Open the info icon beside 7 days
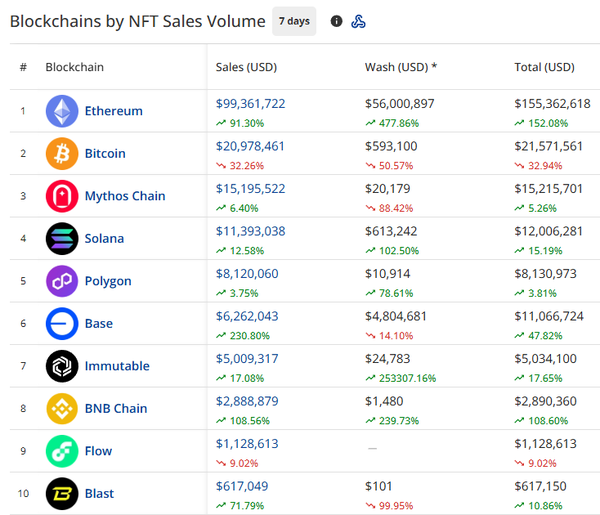The image size is (600, 515). pyautogui.click(x=336, y=21)
